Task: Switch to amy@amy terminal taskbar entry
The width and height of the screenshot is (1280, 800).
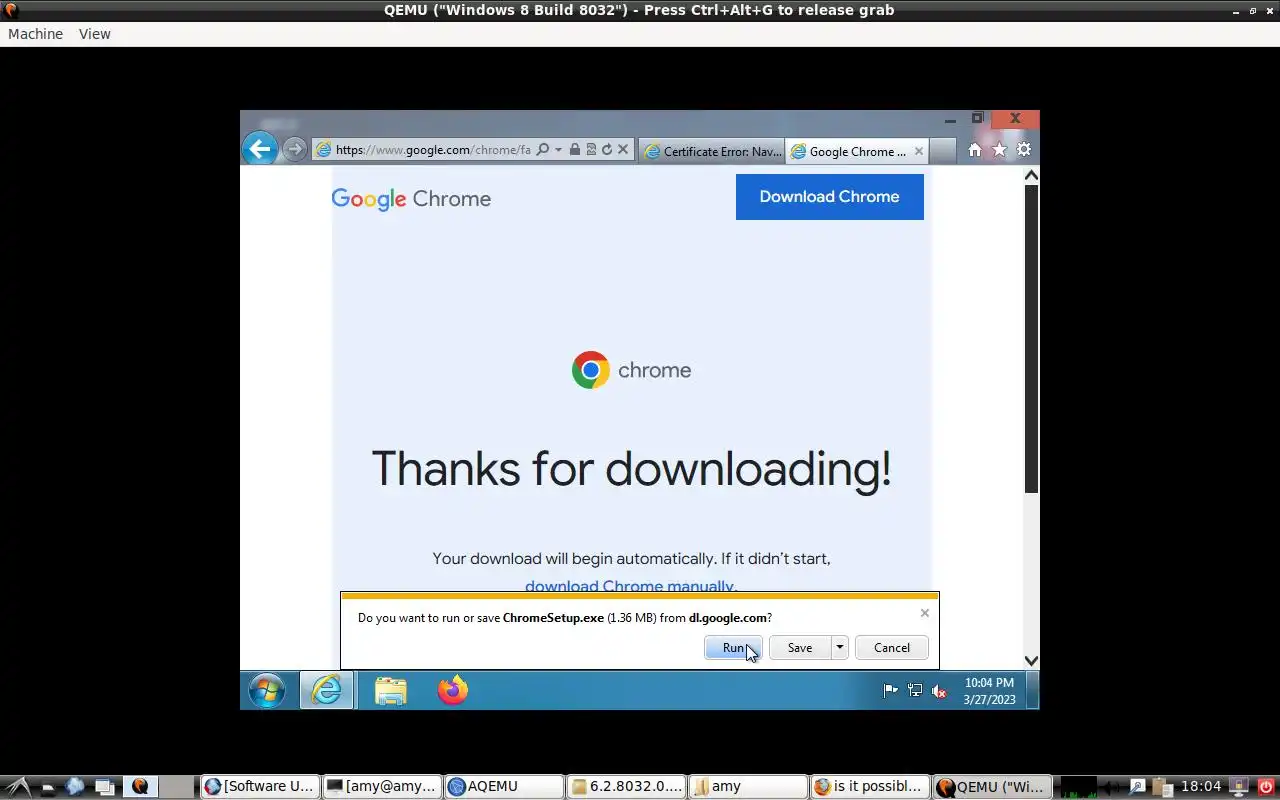Action: 382,787
